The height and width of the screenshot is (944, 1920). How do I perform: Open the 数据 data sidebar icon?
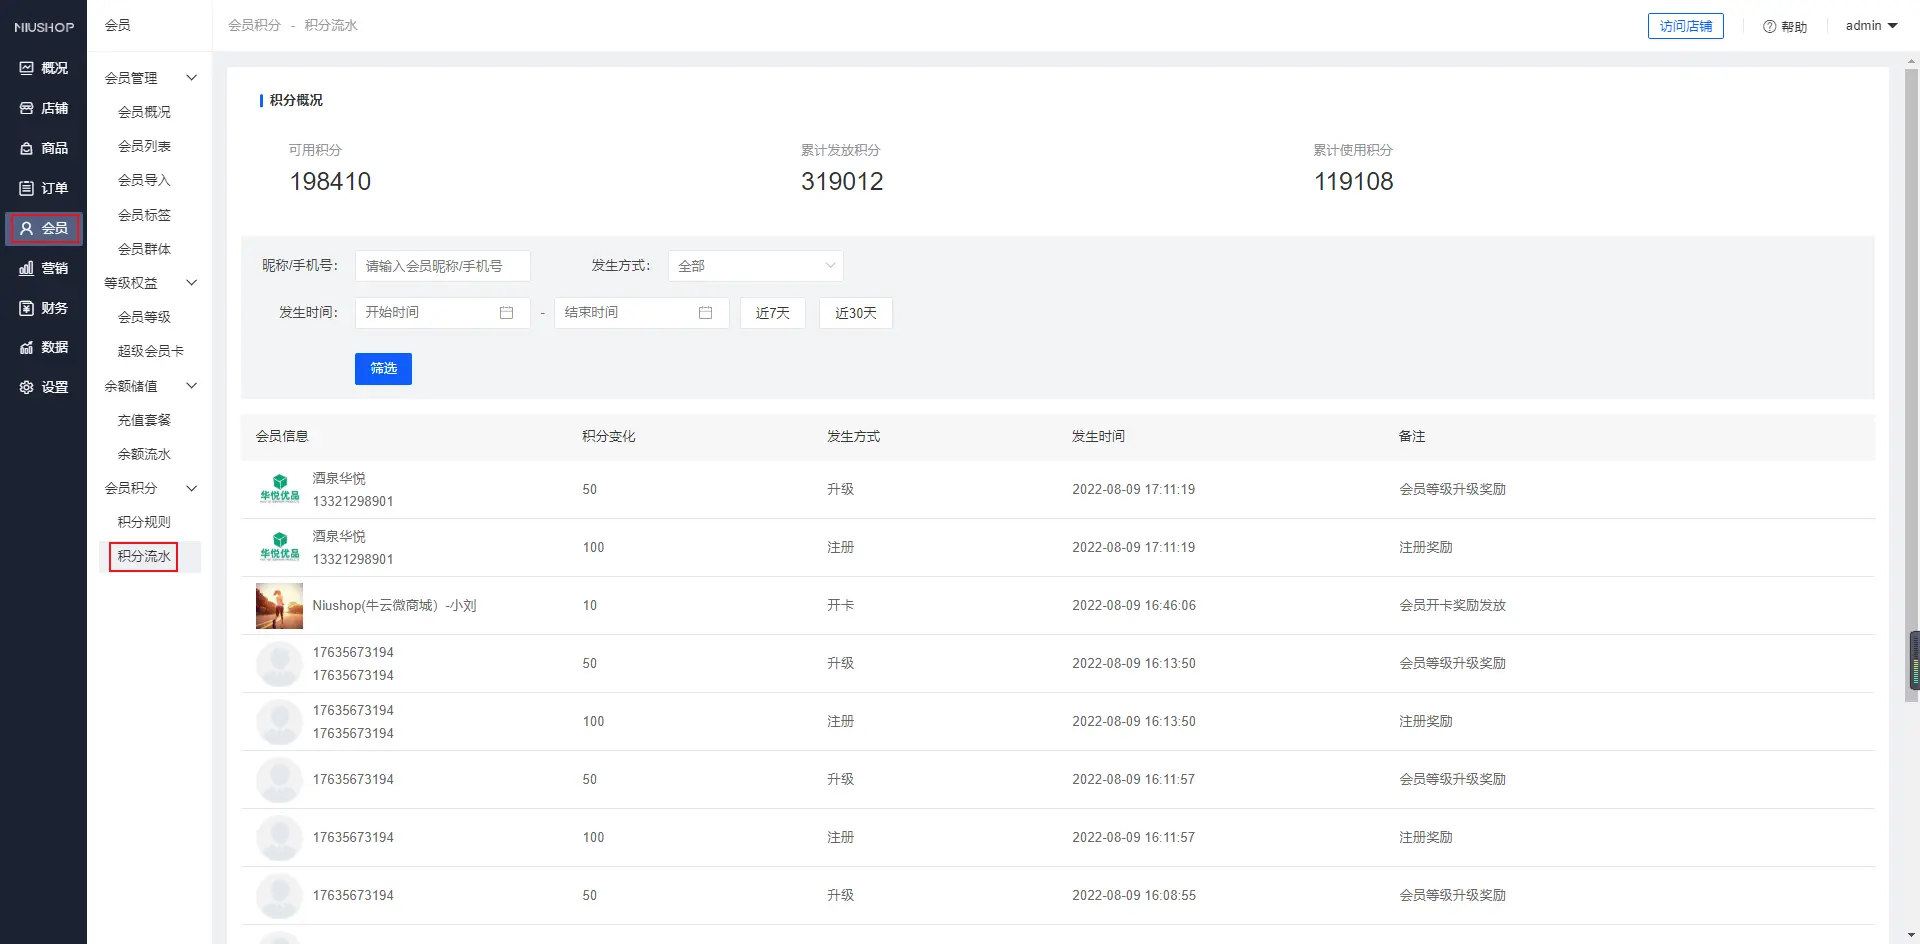point(27,347)
